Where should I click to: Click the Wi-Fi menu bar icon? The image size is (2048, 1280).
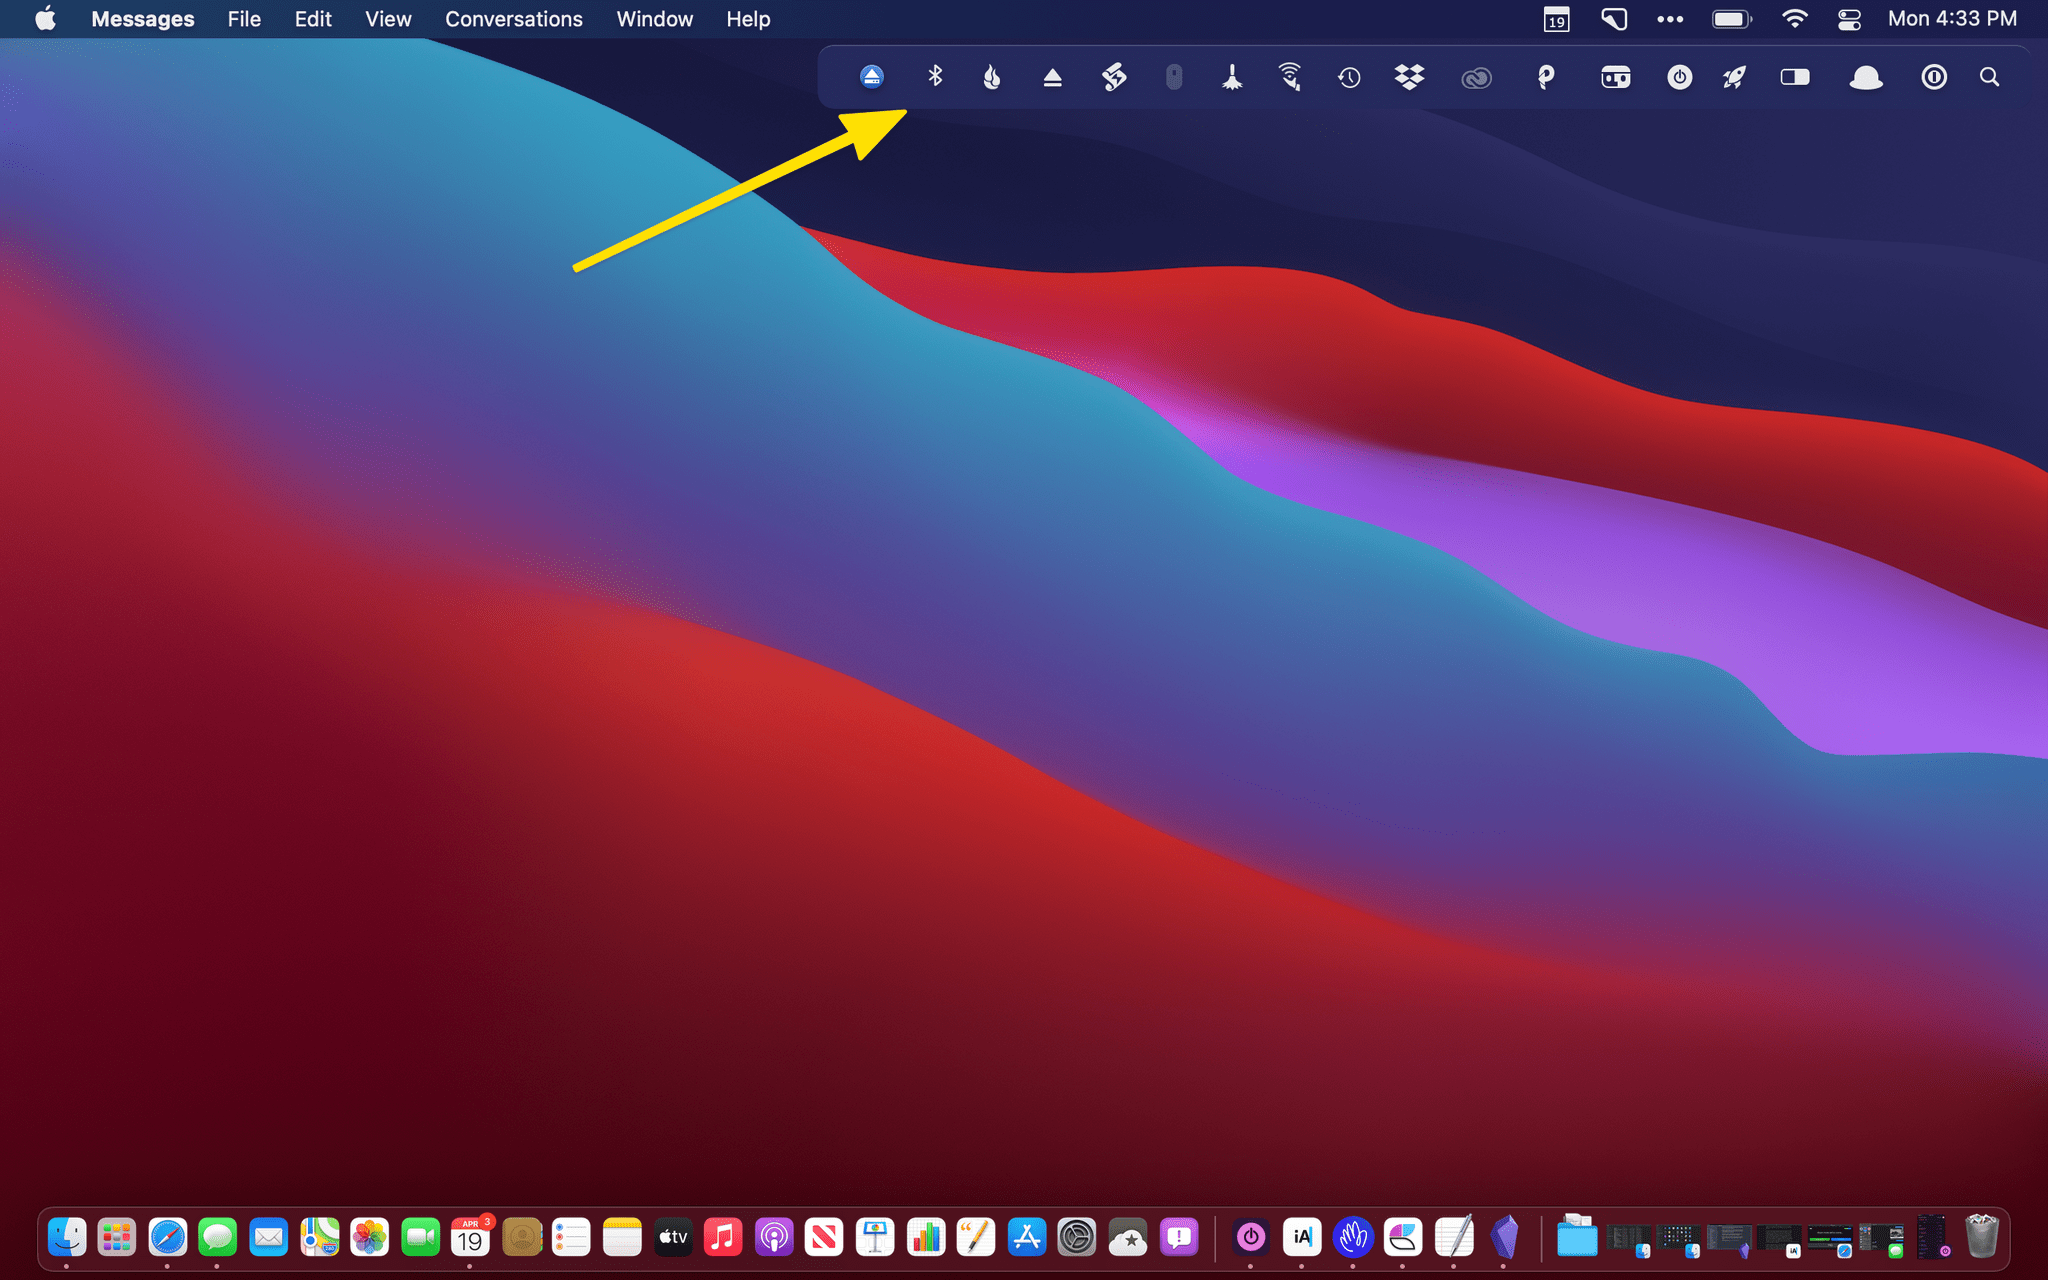click(1797, 19)
